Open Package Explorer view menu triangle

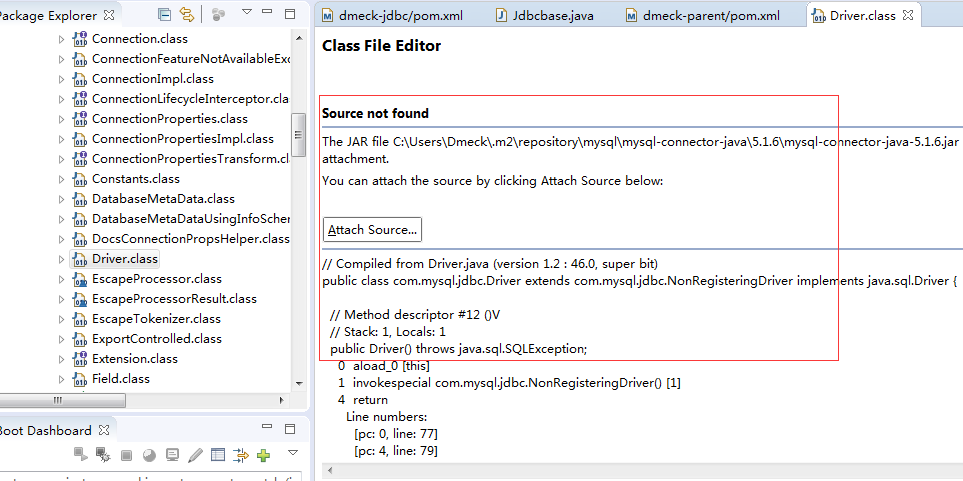pos(247,12)
